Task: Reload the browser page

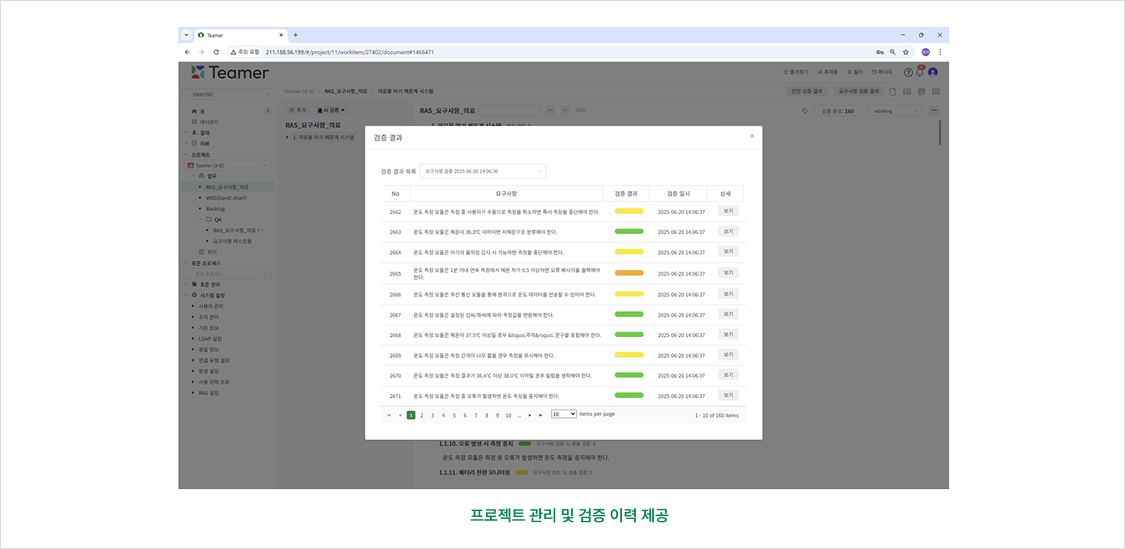Action: 216,52
